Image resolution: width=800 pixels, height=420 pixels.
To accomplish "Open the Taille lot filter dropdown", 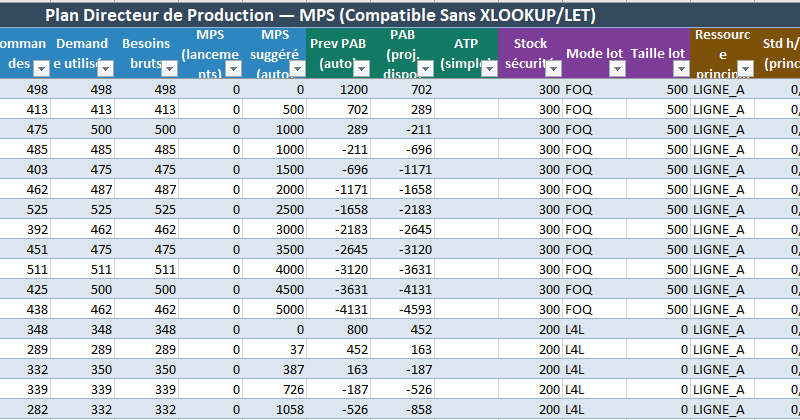I will [681, 68].
